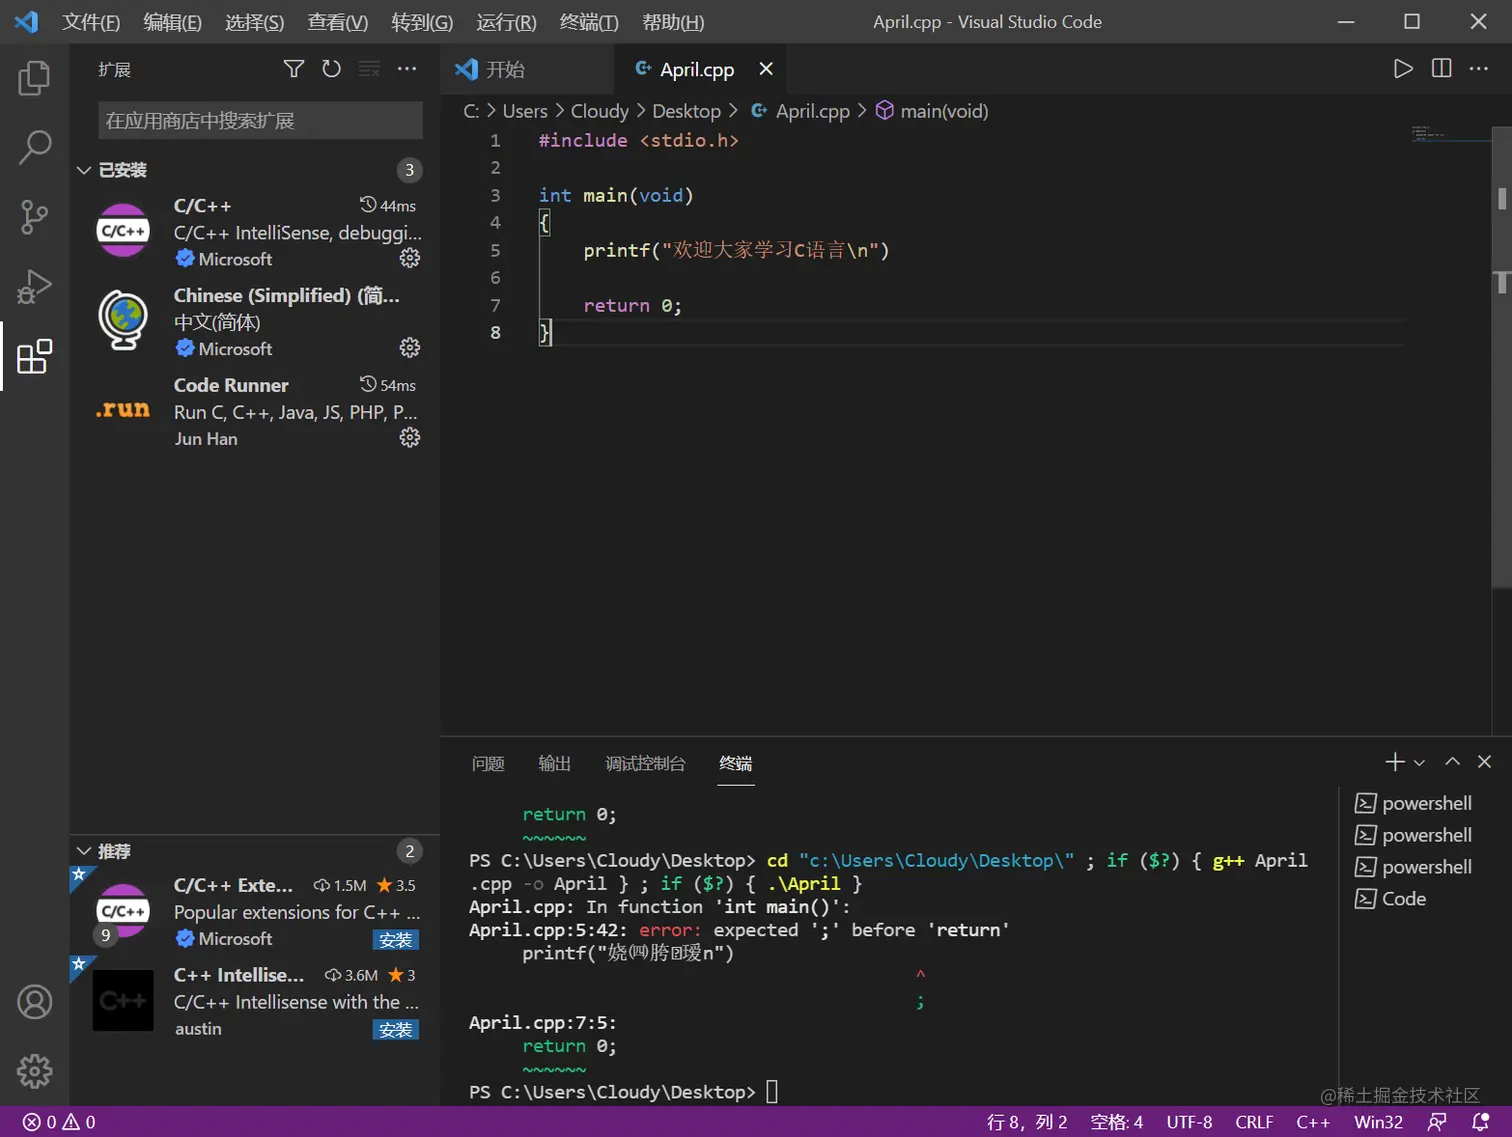Toggle the notifications bell in status bar
Image resolution: width=1512 pixels, height=1137 pixels.
(1481, 1122)
